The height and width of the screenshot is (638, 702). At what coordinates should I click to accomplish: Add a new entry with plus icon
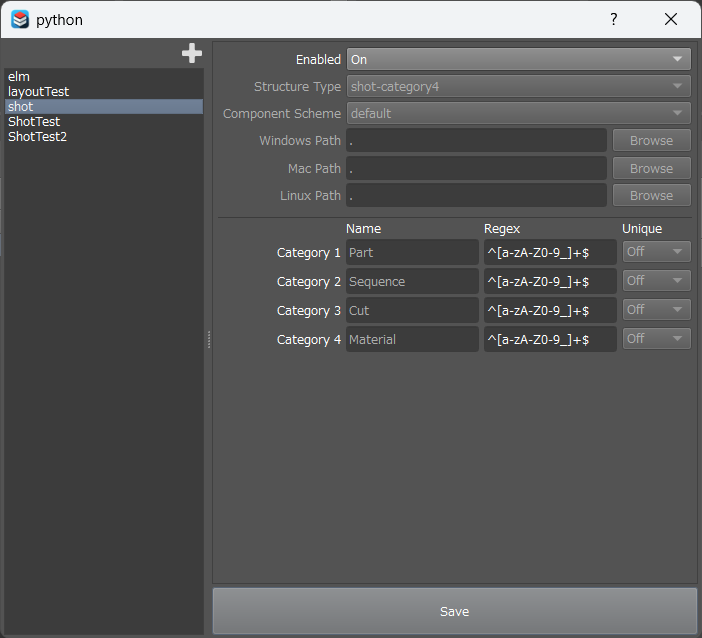point(192,53)
